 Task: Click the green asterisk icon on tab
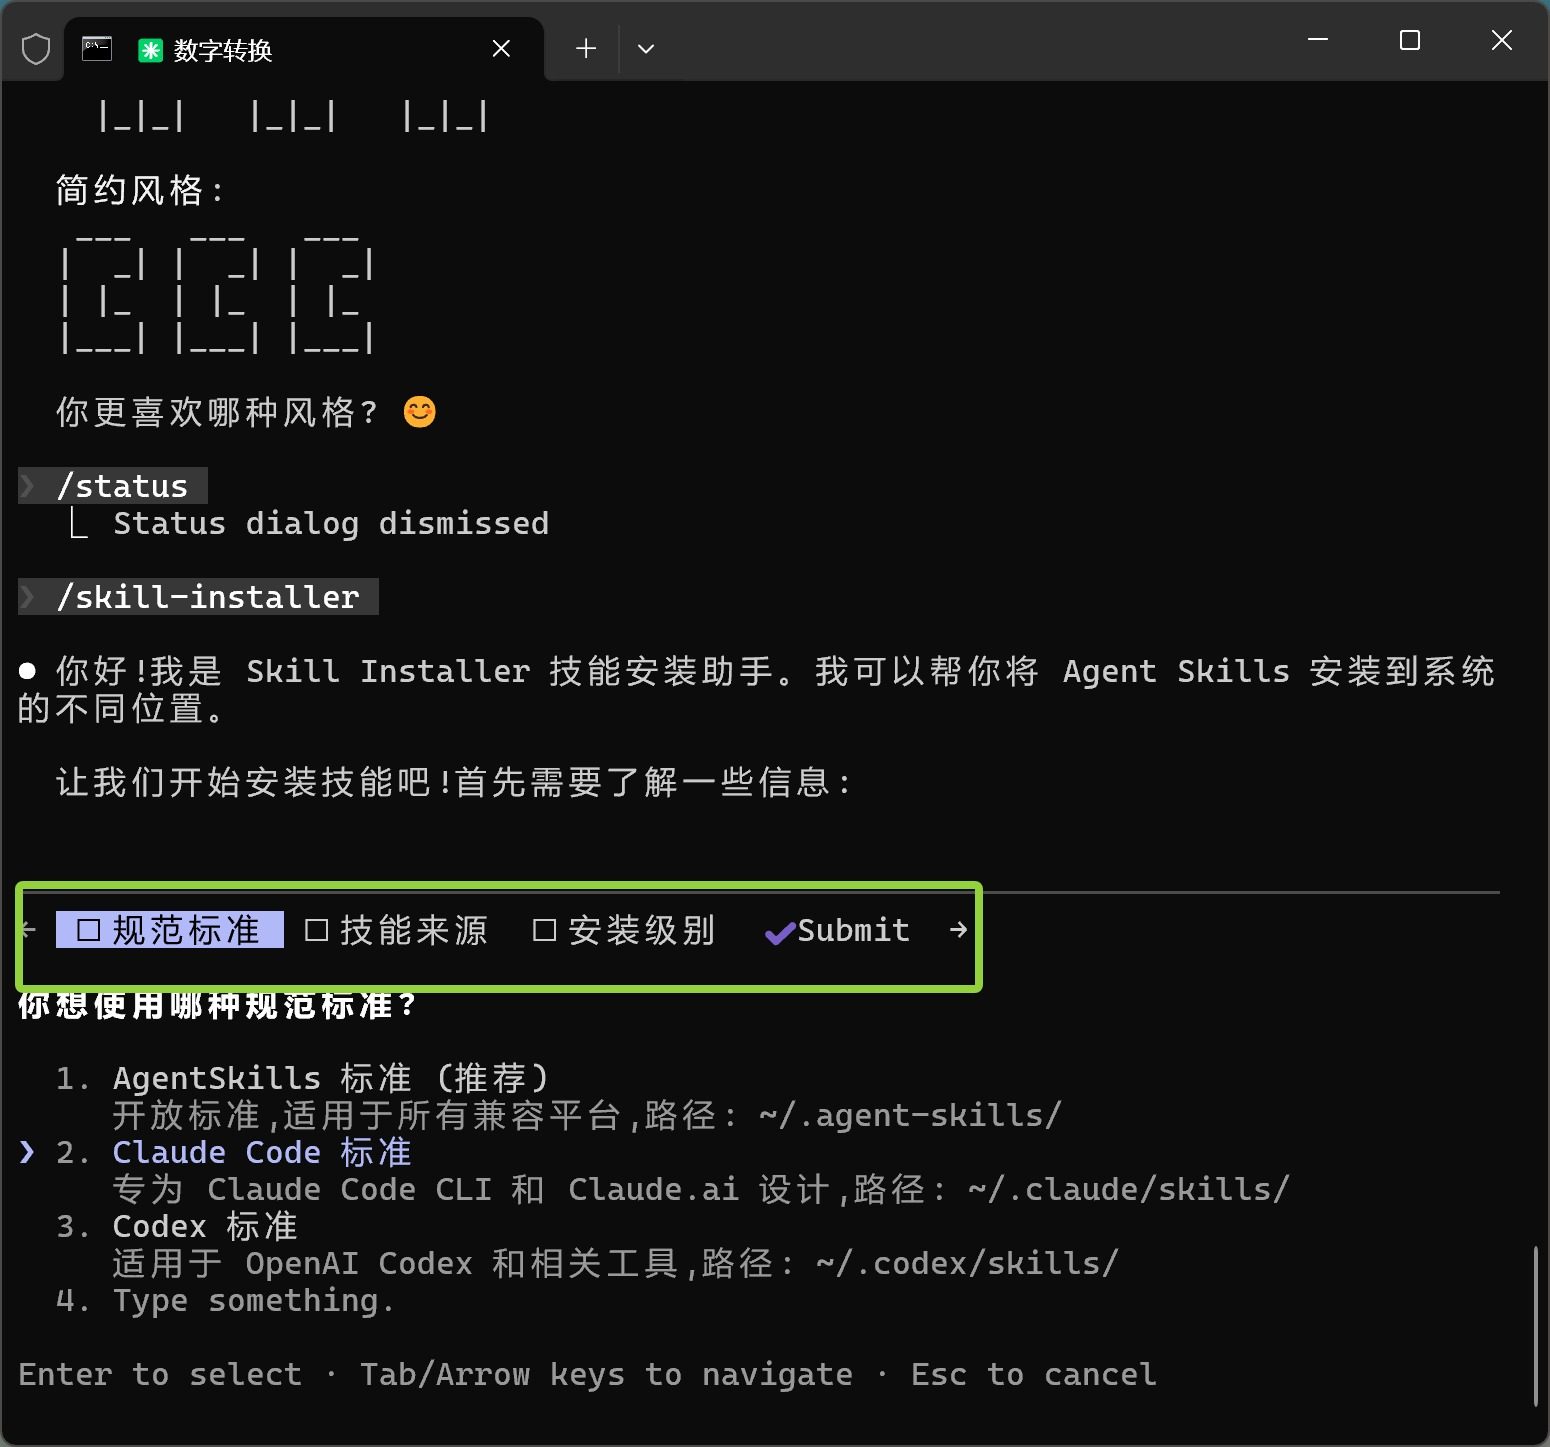click(150, 50)
